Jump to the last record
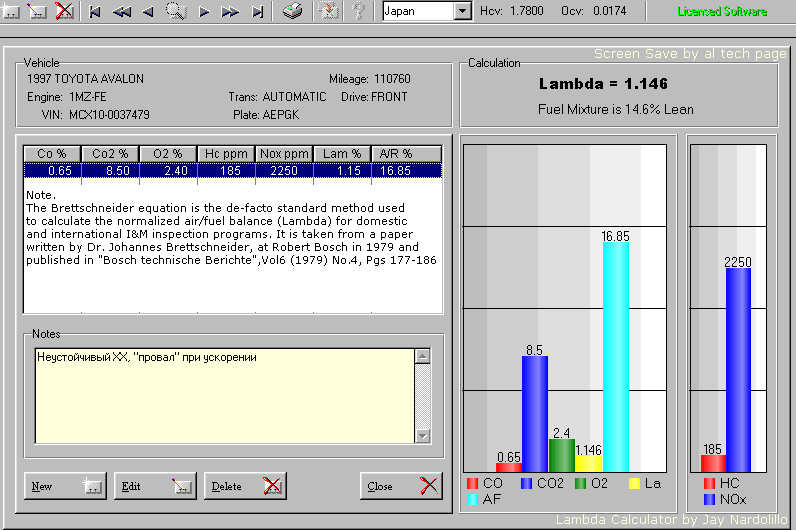This screenshot has height=530, width=796. click(257, 12)
